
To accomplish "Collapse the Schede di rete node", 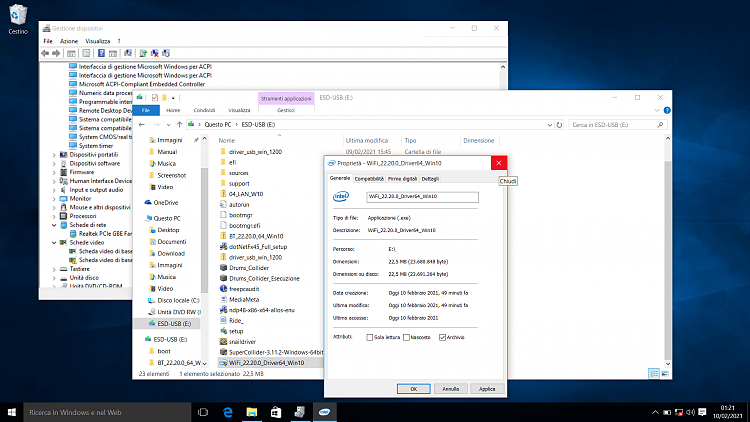I will [54, 225].
